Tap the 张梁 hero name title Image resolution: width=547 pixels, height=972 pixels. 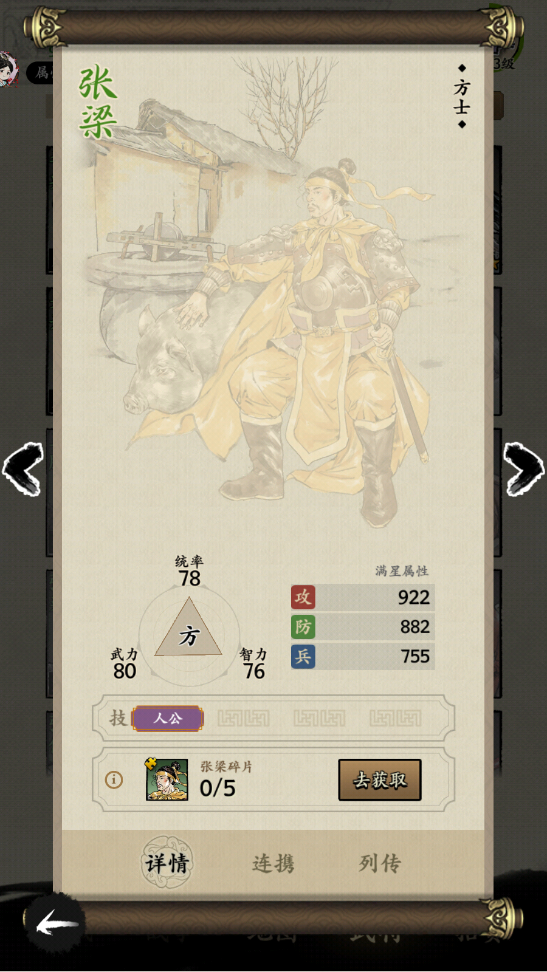98,103
